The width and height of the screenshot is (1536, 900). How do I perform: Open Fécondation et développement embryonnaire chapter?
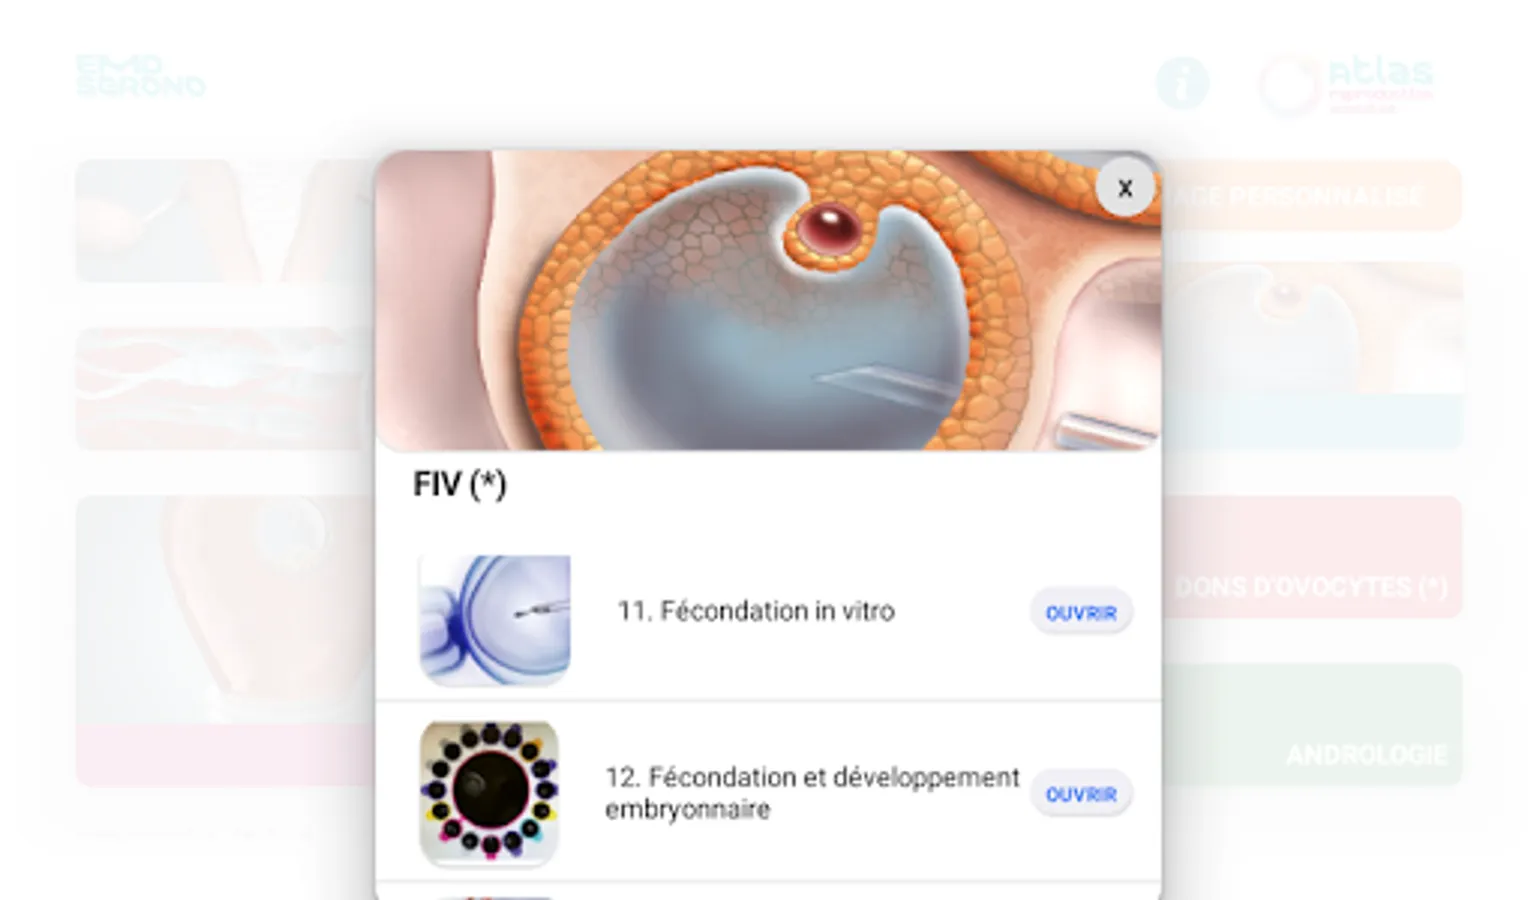point(1081,793)
